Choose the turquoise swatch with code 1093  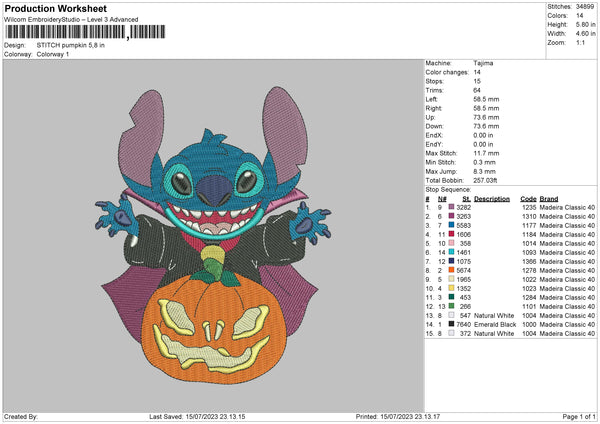click(x=452, y=252)
